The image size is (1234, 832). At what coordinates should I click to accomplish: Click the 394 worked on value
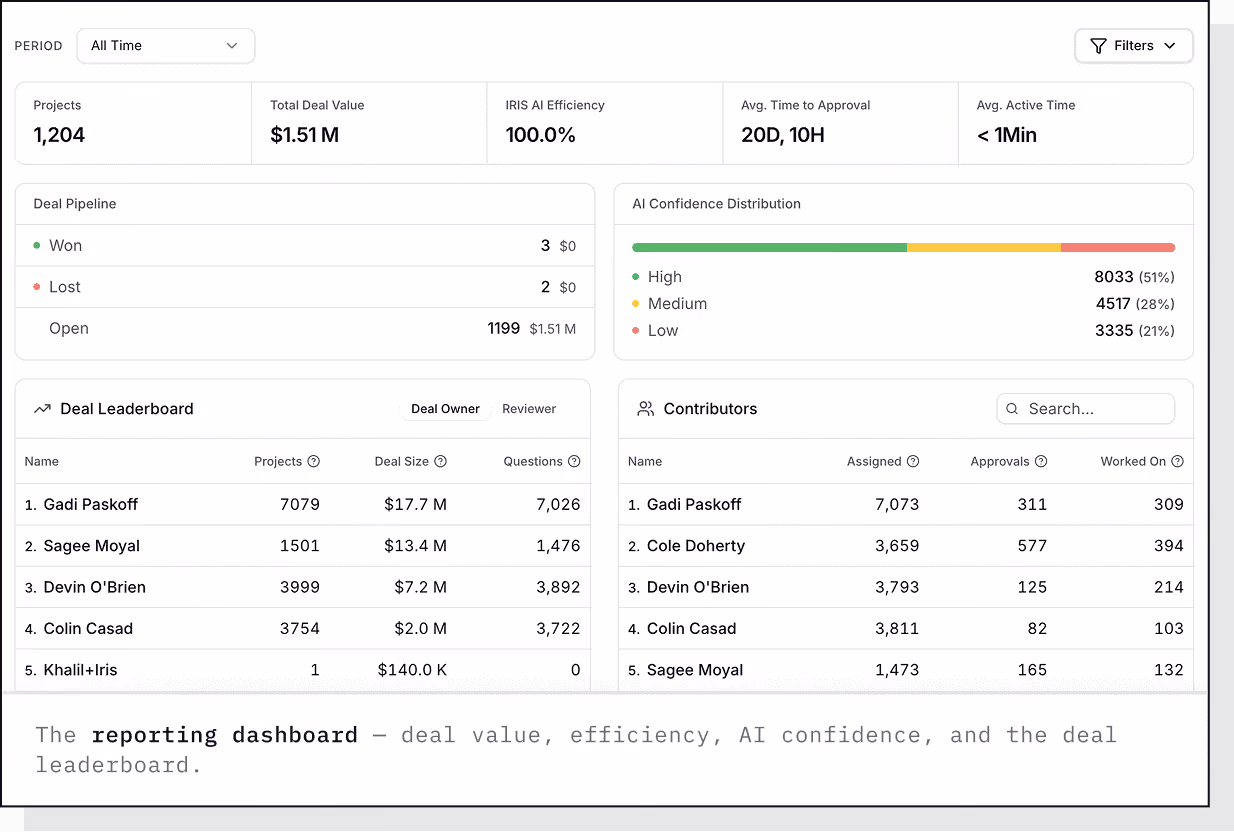1168,546
